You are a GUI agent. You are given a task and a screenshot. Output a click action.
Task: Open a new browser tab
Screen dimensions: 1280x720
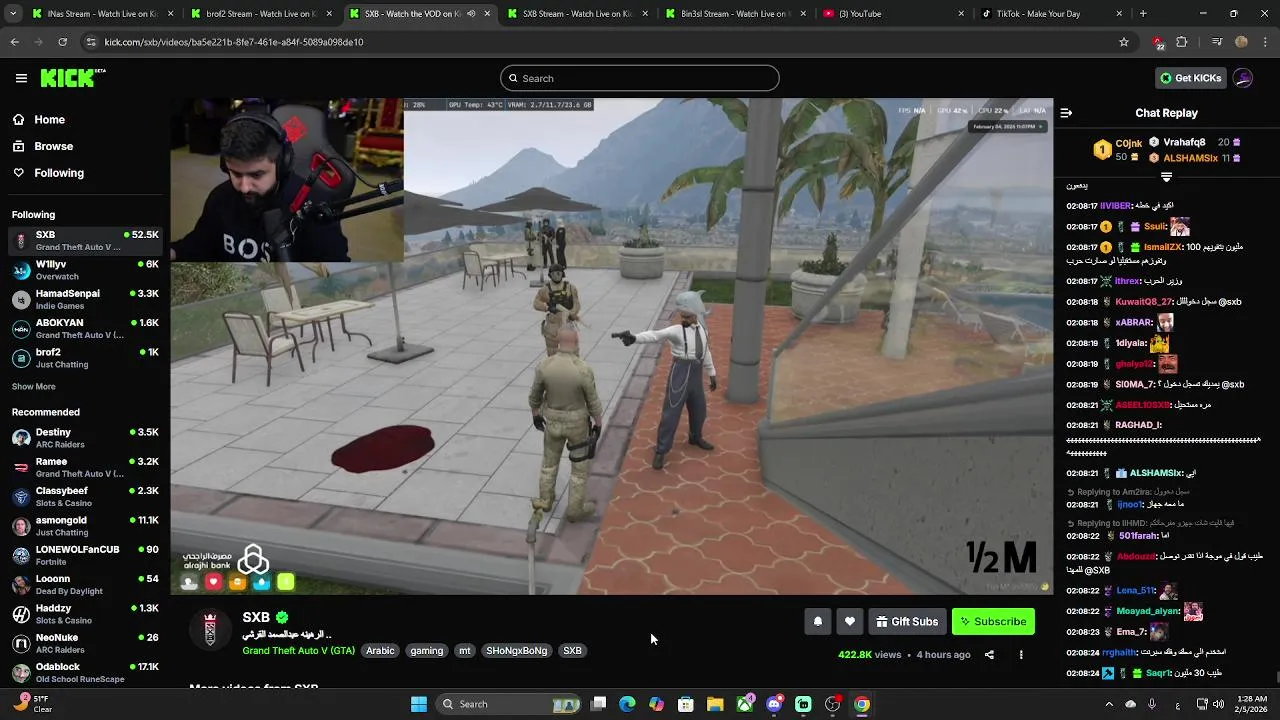(1143, 14)
